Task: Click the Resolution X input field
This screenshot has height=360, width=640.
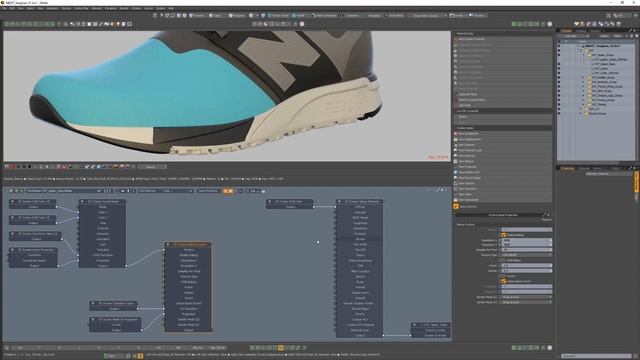Action: point(527,240)
